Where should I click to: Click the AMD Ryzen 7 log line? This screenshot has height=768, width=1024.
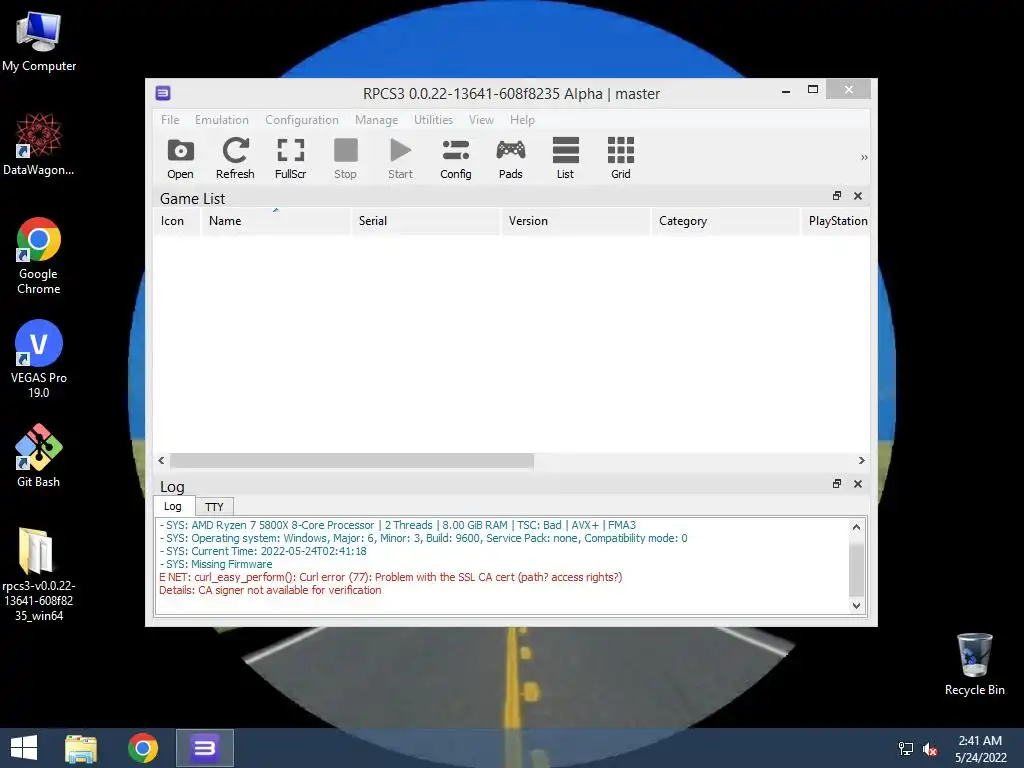398,525
